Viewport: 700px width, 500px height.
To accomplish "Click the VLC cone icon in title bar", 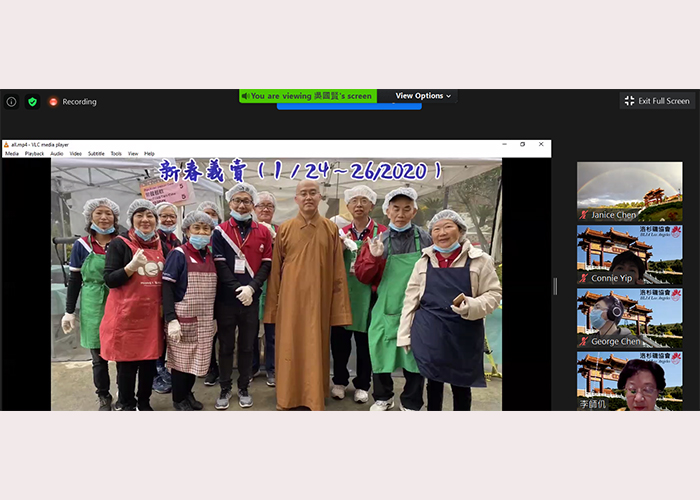I will click(6, 145).
